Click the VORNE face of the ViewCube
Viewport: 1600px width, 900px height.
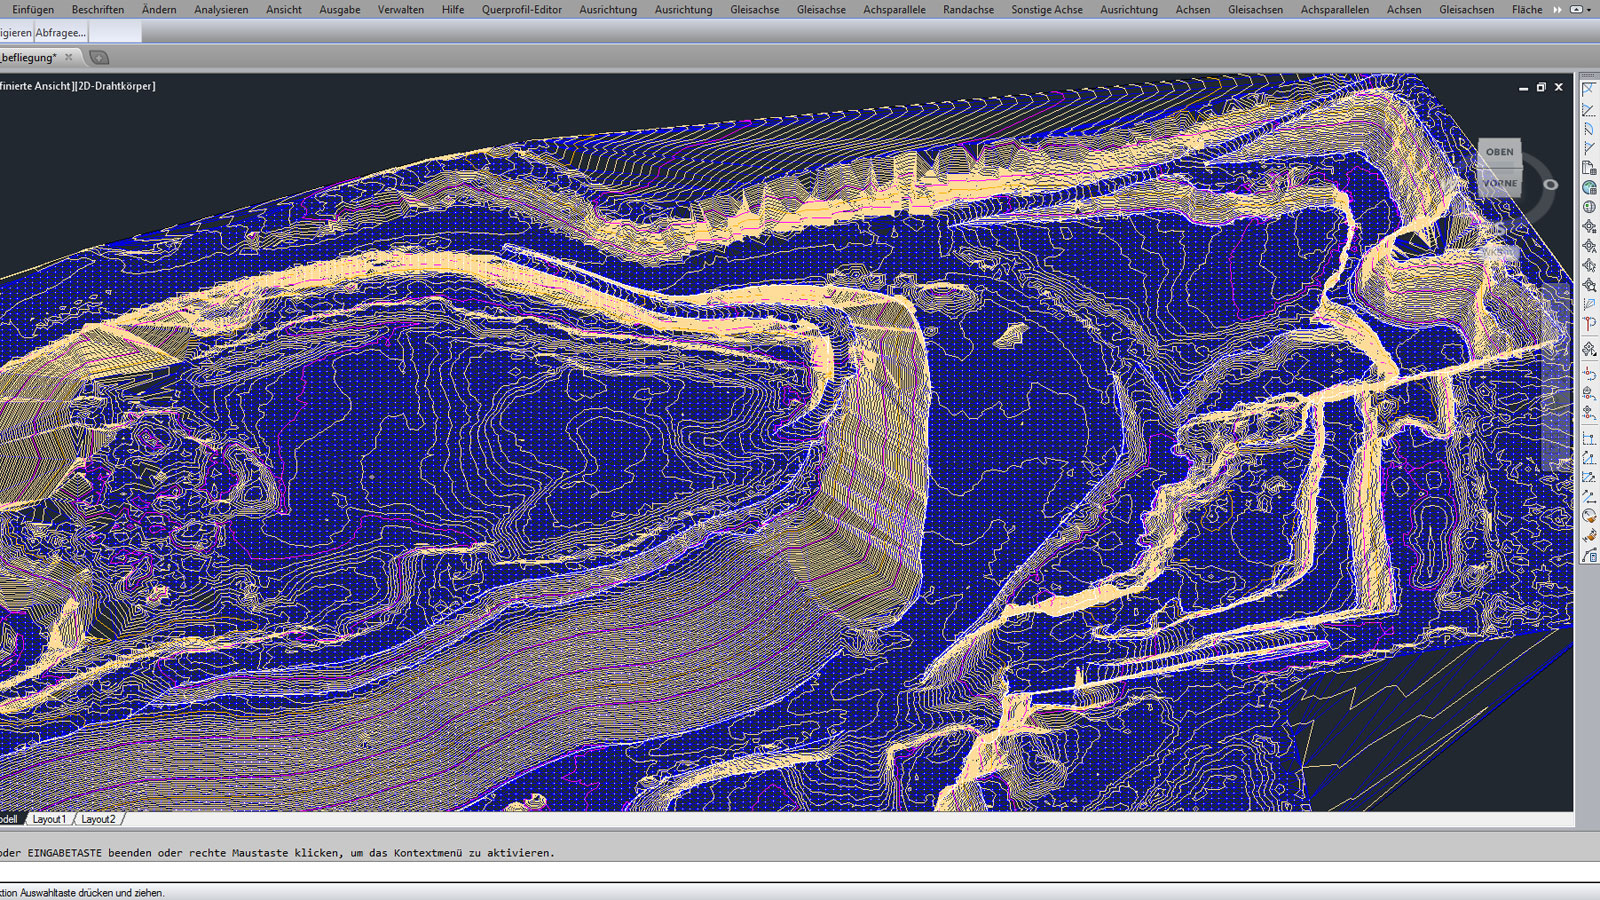1499,183
